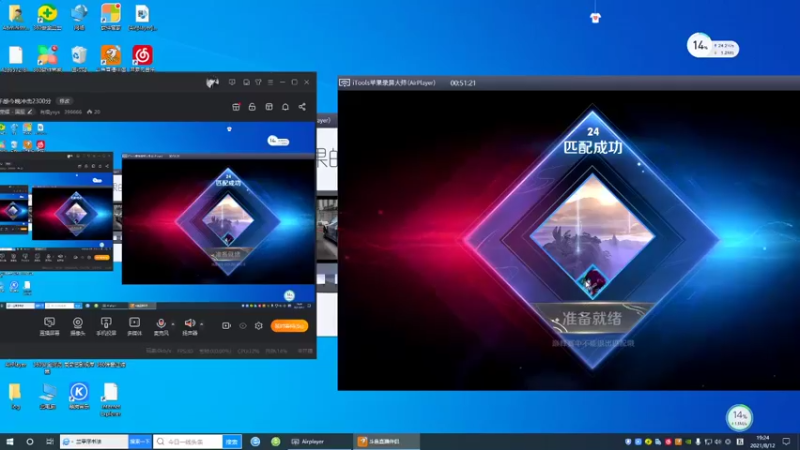
Task: Mute the speaker in the streaming toolbar
Action: (x=190, y=326)
